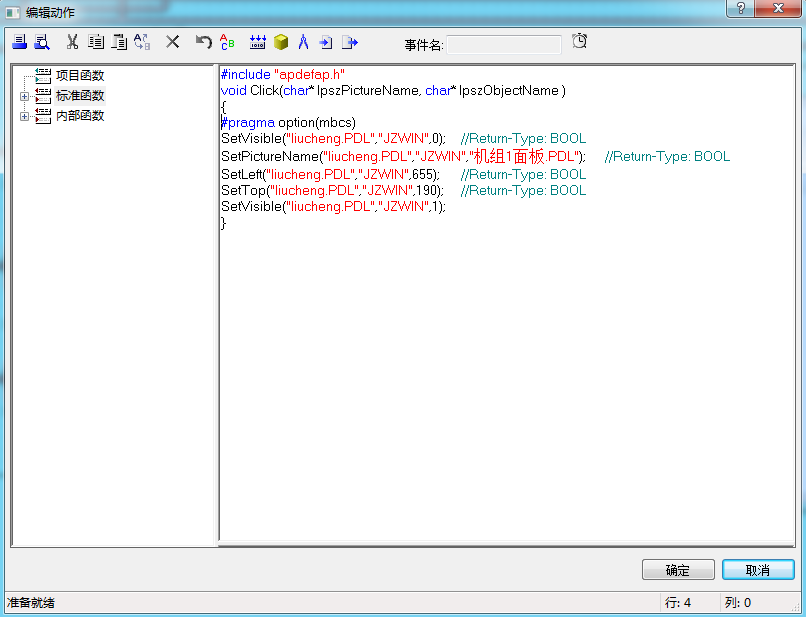
Task: Import action with arrow-in icon
Action: click(326, 42)
